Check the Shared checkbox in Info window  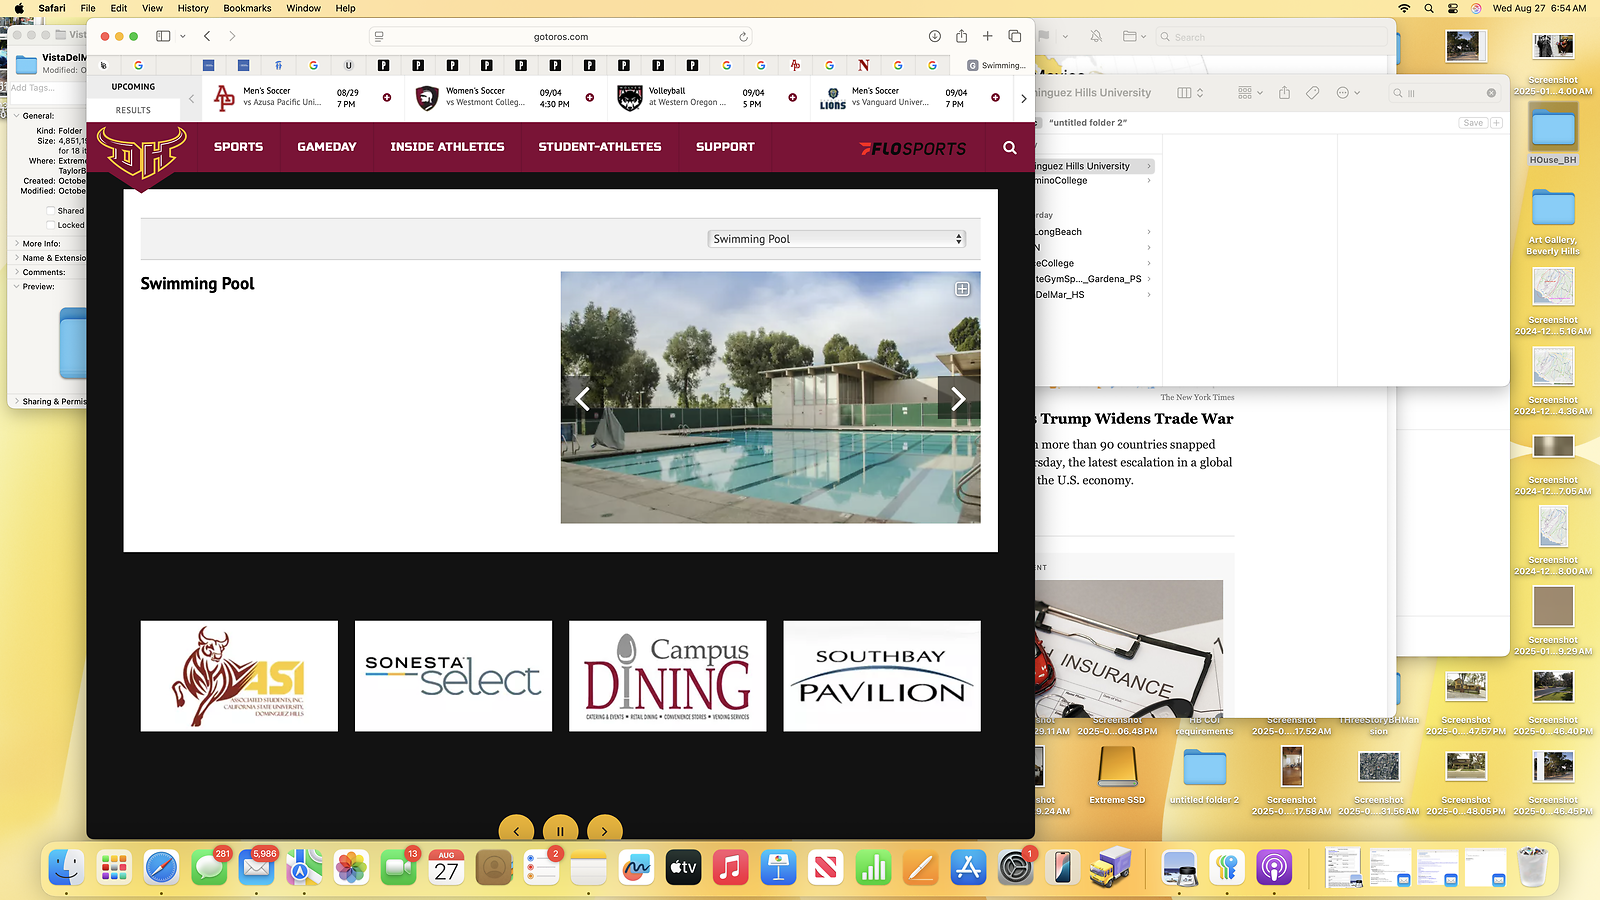50,211
